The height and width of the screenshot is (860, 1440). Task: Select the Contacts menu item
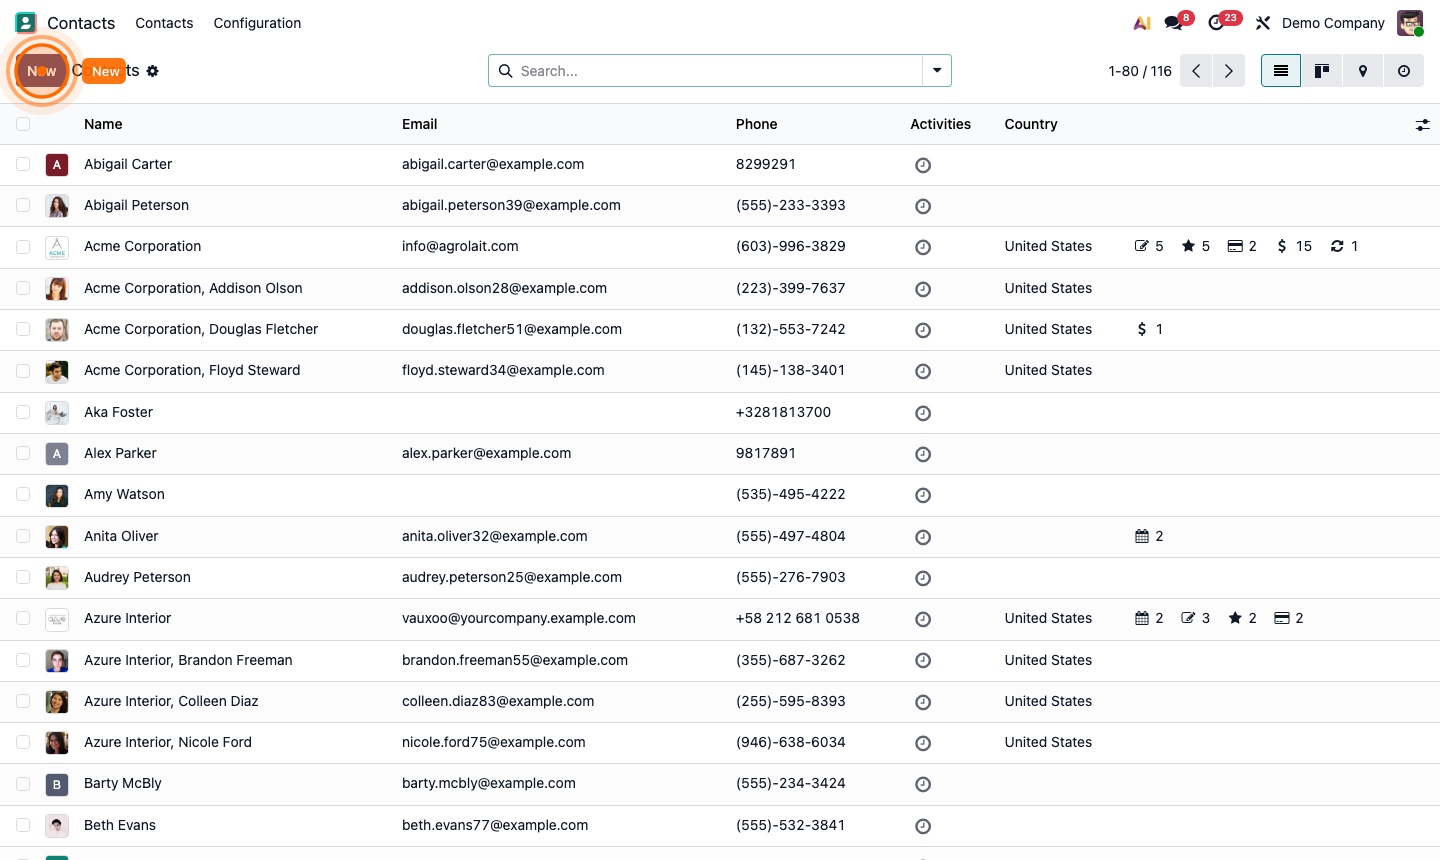click(x=164, y=22)
